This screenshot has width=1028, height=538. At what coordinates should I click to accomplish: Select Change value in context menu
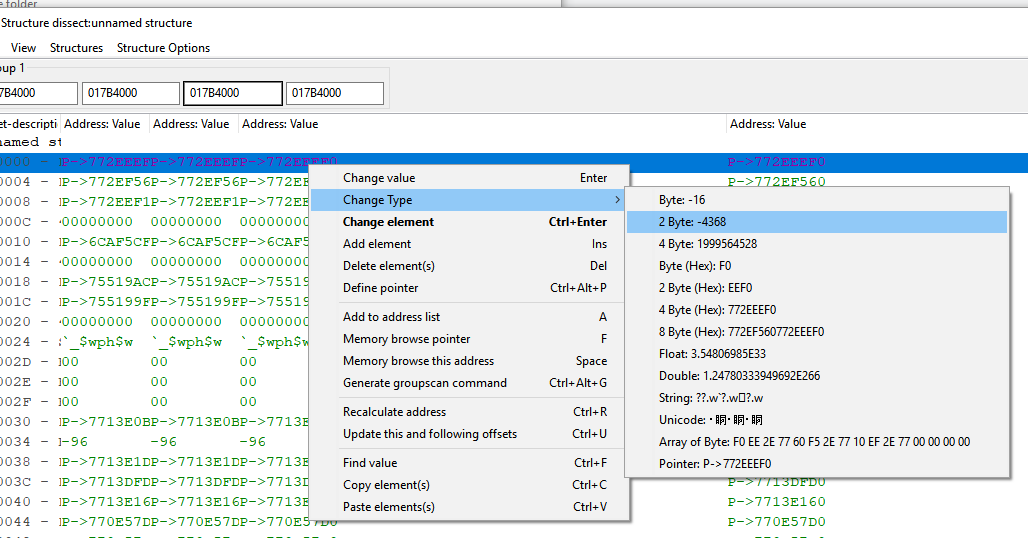[378, 178]
